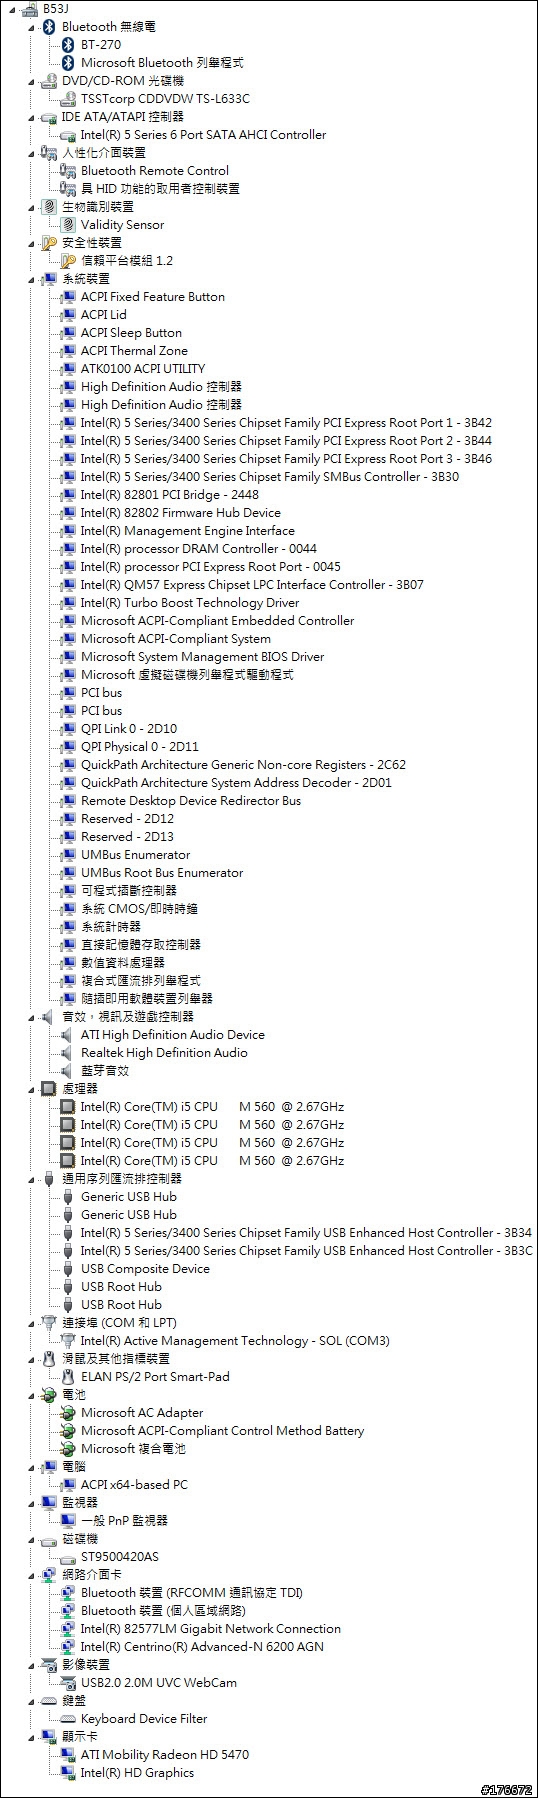Collapse the 顯示卡 category
Viewport: 538px width, 1798px height.
point(31,1737)
